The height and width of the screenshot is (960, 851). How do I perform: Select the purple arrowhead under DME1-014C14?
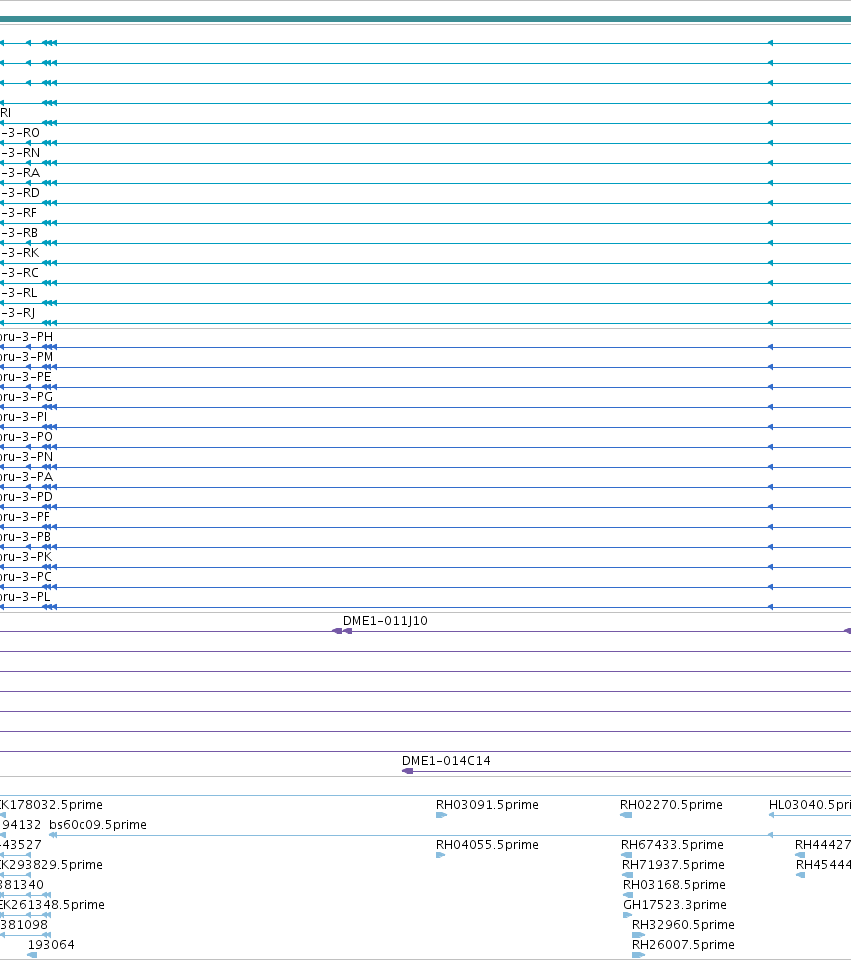click(x=408, y=771)
